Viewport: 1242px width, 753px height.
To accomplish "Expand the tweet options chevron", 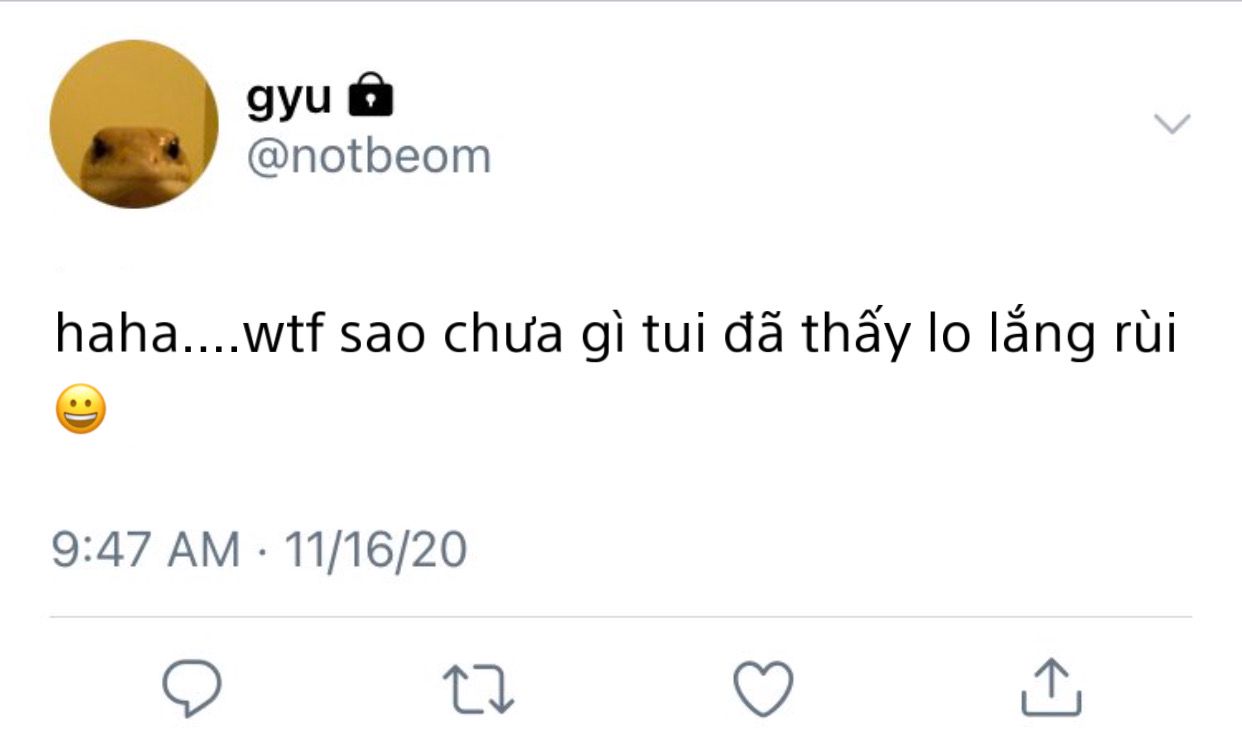I will click(1172, 124).
